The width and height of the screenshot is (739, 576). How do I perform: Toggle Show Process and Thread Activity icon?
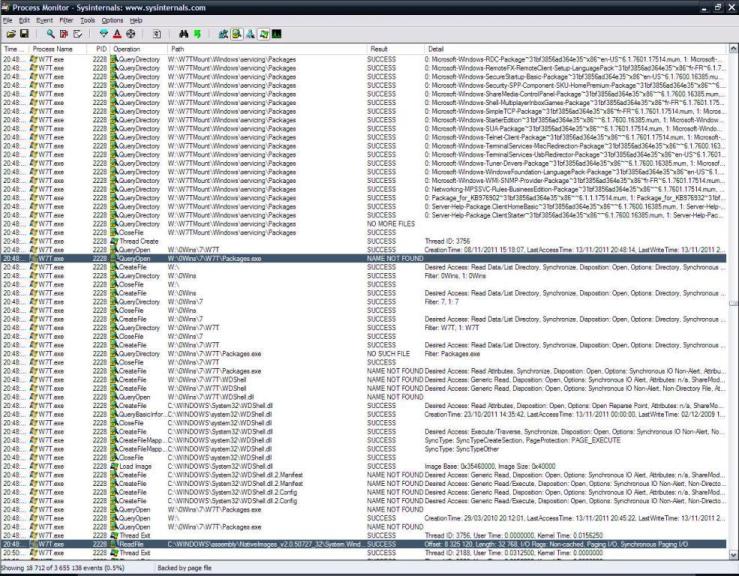pyautogui.click(x=264, y=34)
